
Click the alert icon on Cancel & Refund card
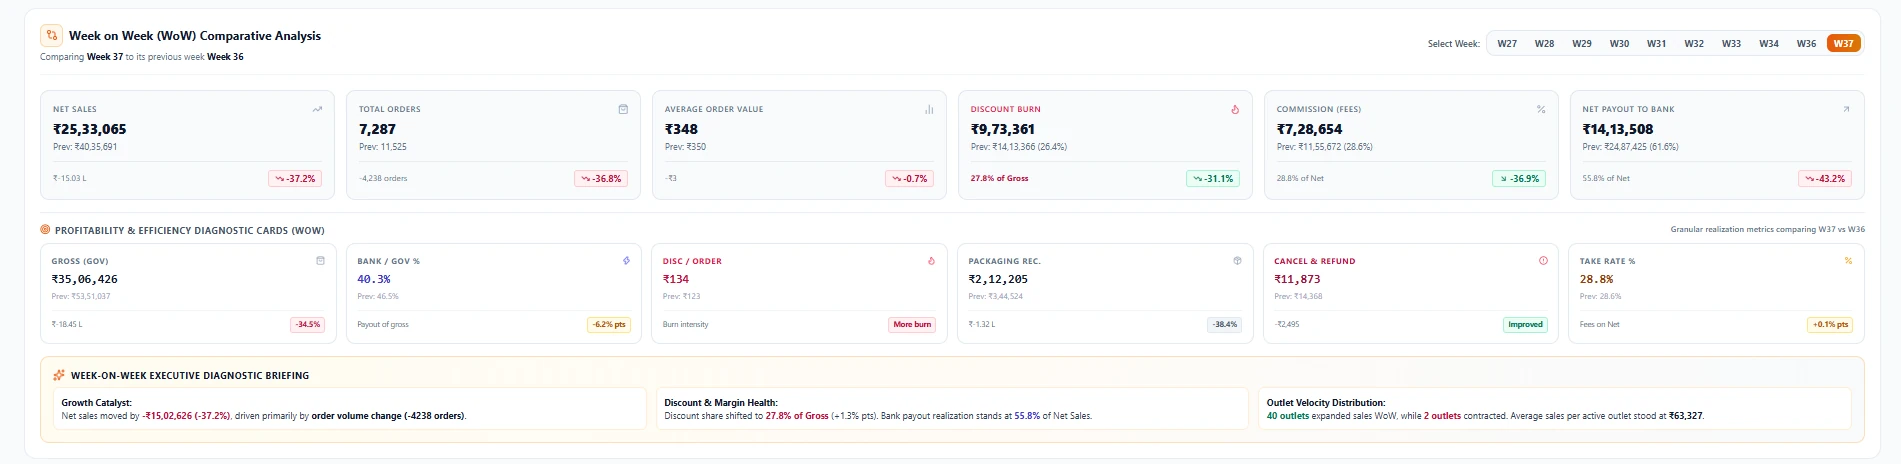pyautogui.click(x=1543, y=260)
